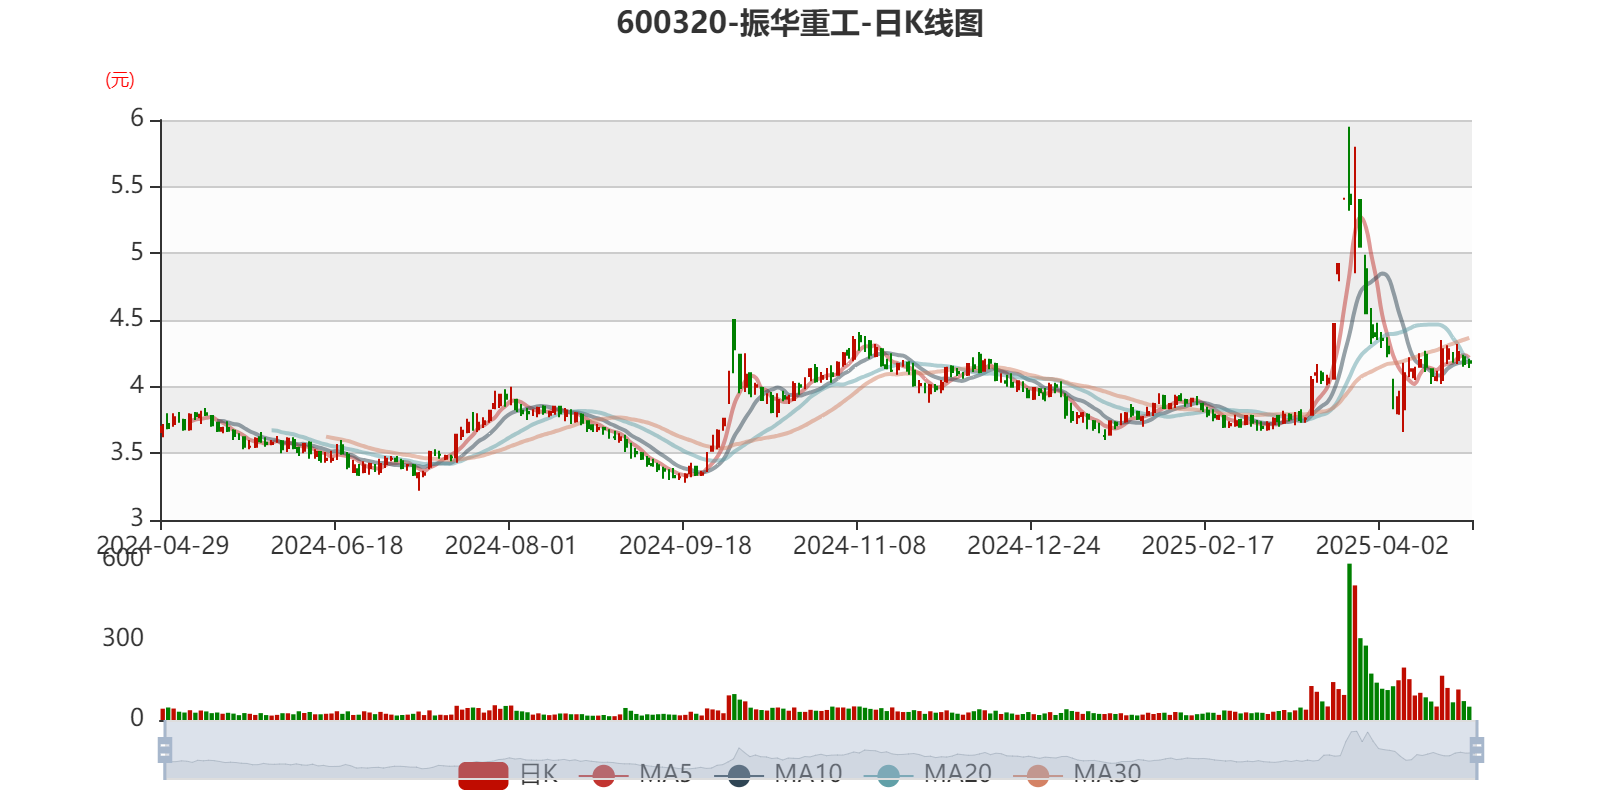Click the chart title 600320-振华重工-日K线图
This screenshot has width=1600, height=800.
(x=800, y=22)
